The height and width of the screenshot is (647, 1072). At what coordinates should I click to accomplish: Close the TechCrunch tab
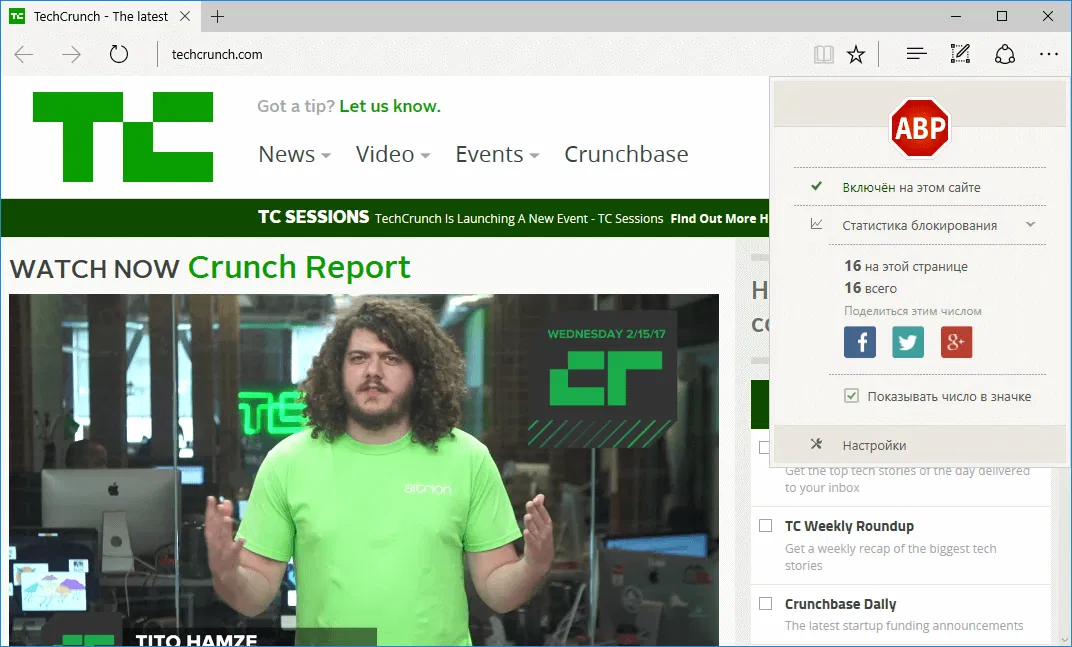tap(185, 16)
